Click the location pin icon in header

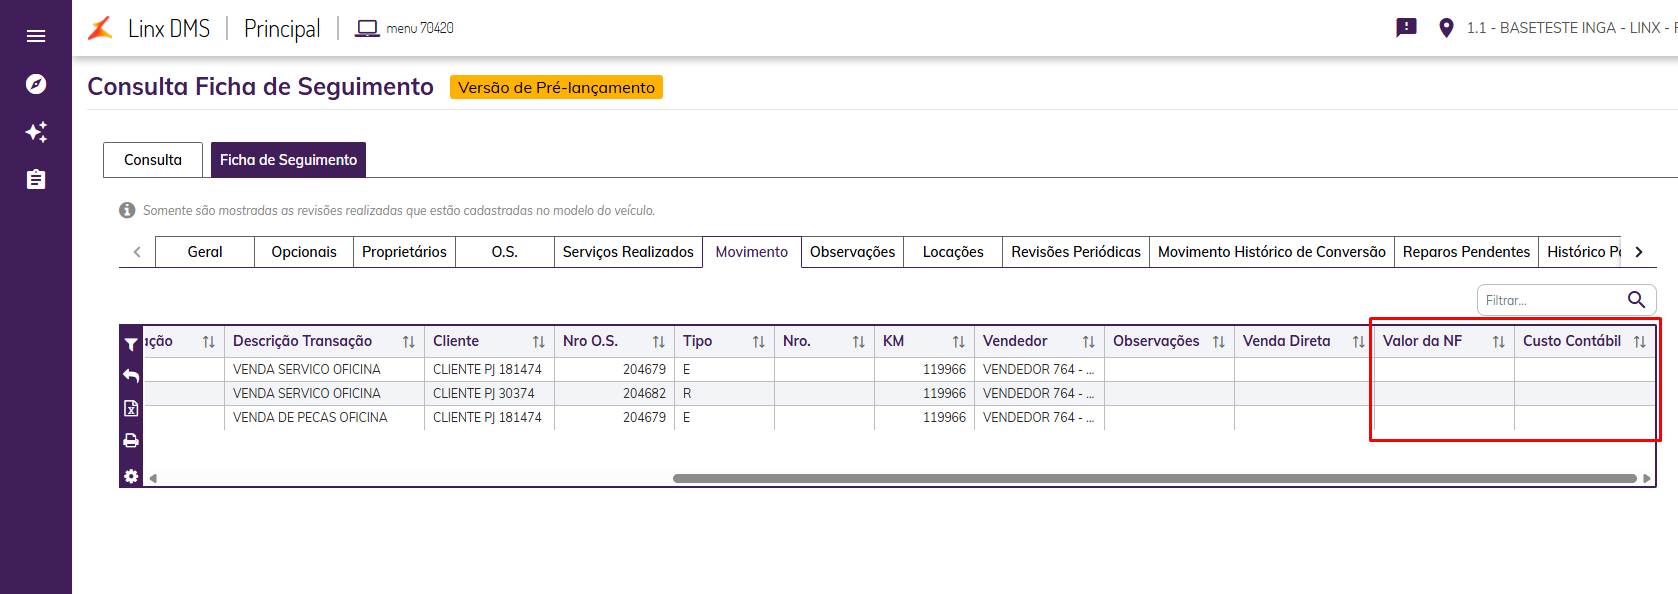pyautogui.click(x=1446, y=28)
